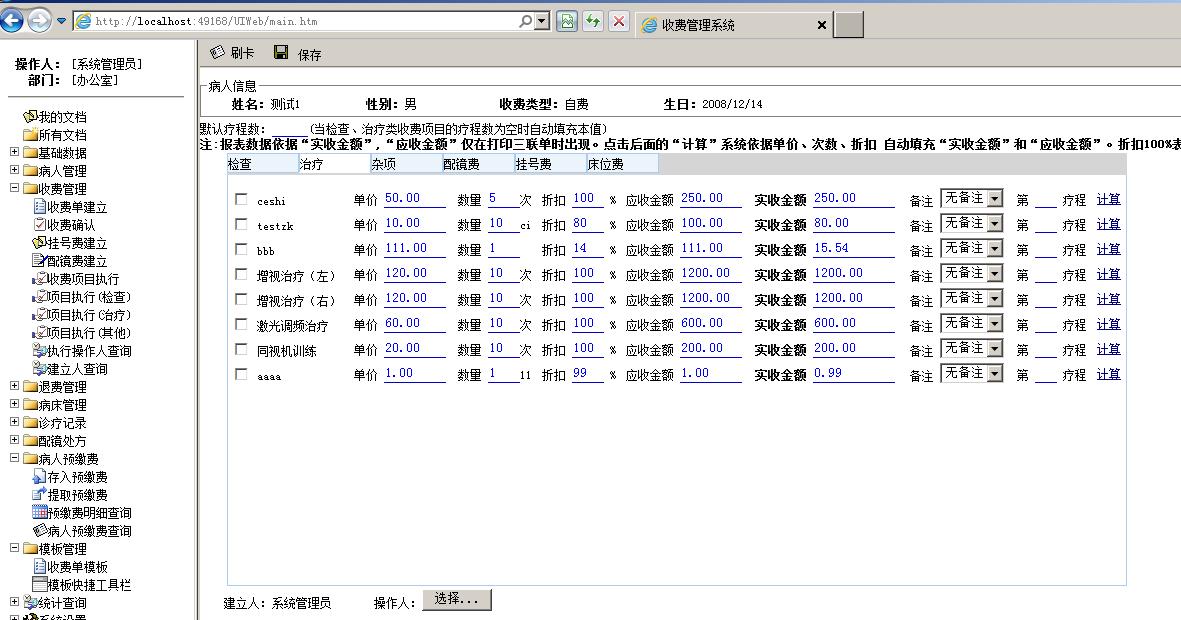Click 折扣 field showing 99
1181x620 pixels.
point(587,374)
